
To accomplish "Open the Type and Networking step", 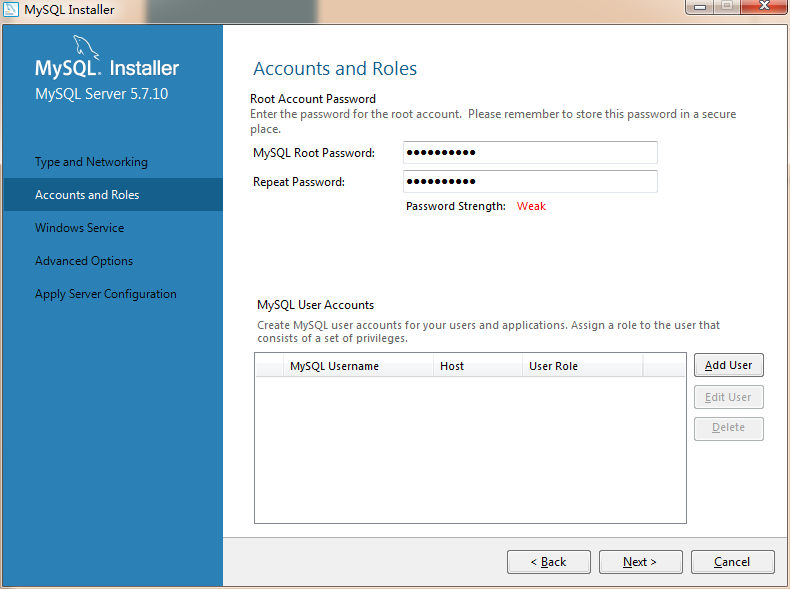I will pyautogui.click(x=91, y=162).
